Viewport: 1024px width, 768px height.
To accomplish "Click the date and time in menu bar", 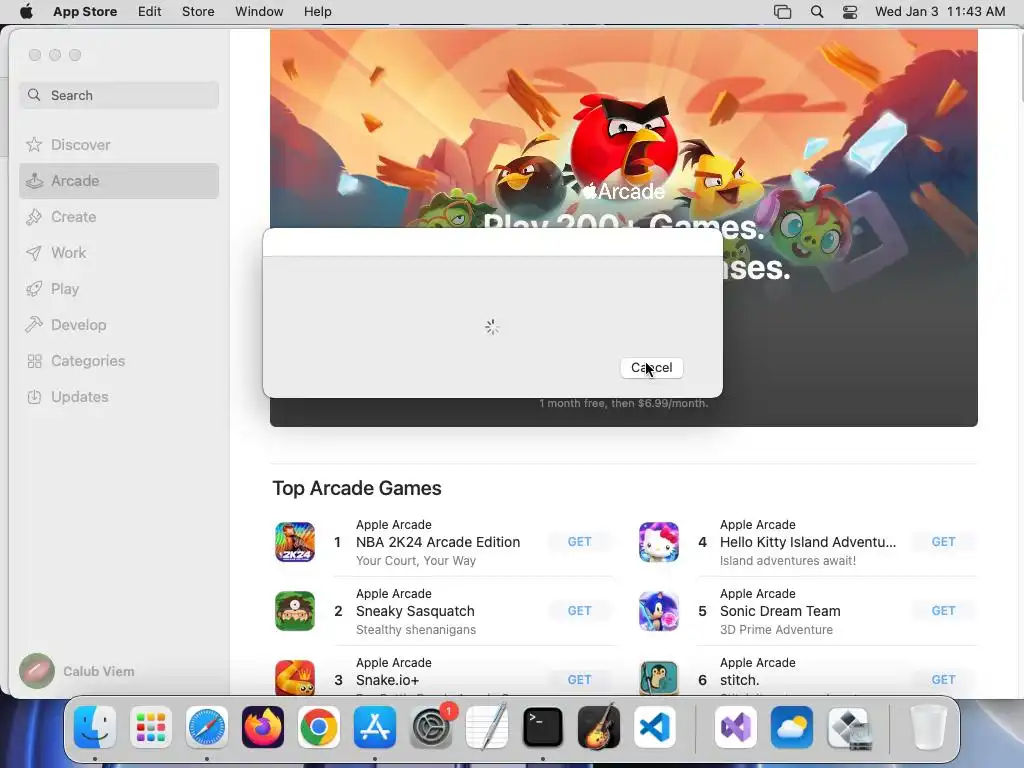I will coord(940,12).
